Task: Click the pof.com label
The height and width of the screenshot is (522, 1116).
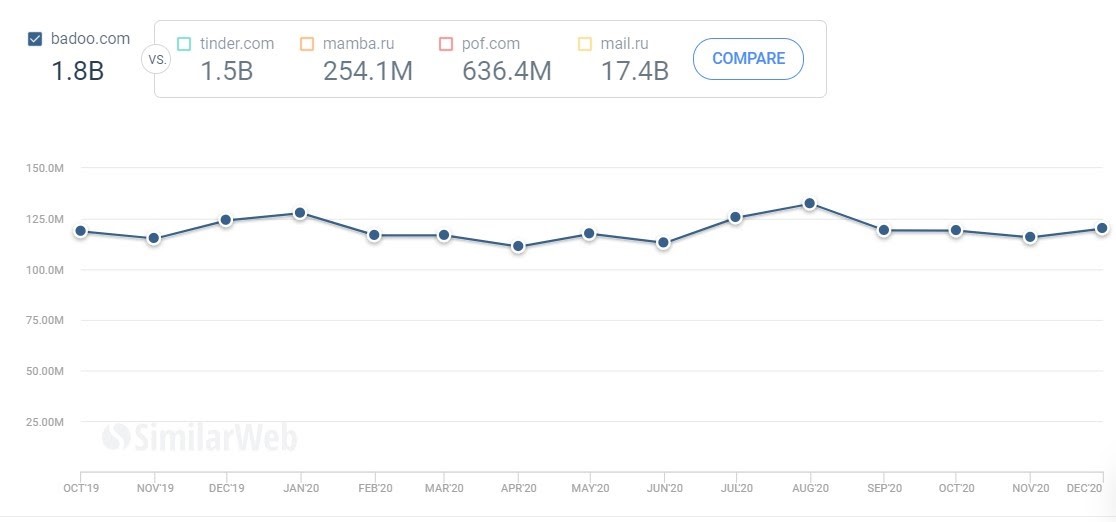Action: (x=491, y=43)
